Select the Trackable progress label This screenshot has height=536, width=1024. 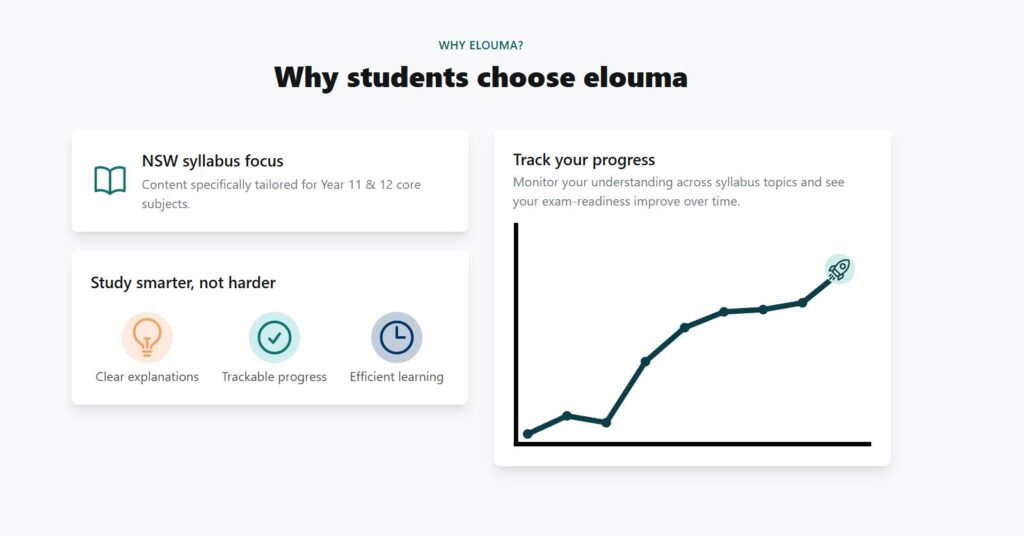pos(274,377)
